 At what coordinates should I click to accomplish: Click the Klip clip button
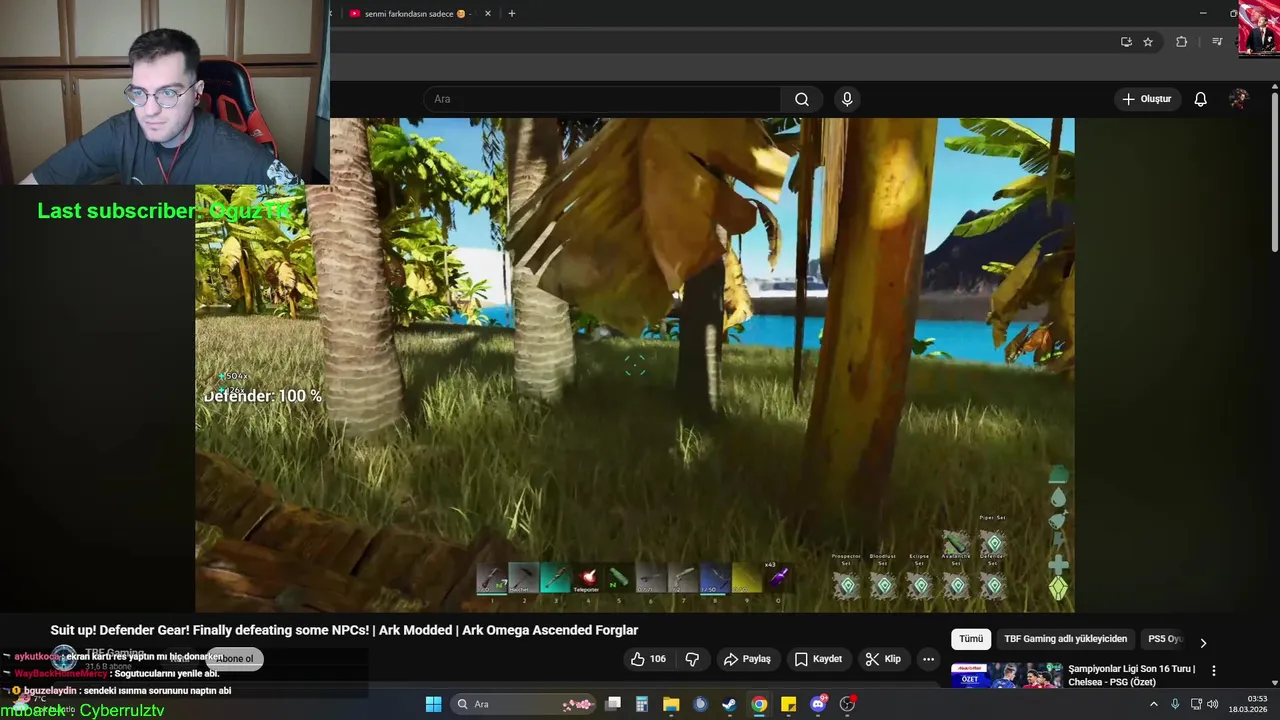coord(883,659)
